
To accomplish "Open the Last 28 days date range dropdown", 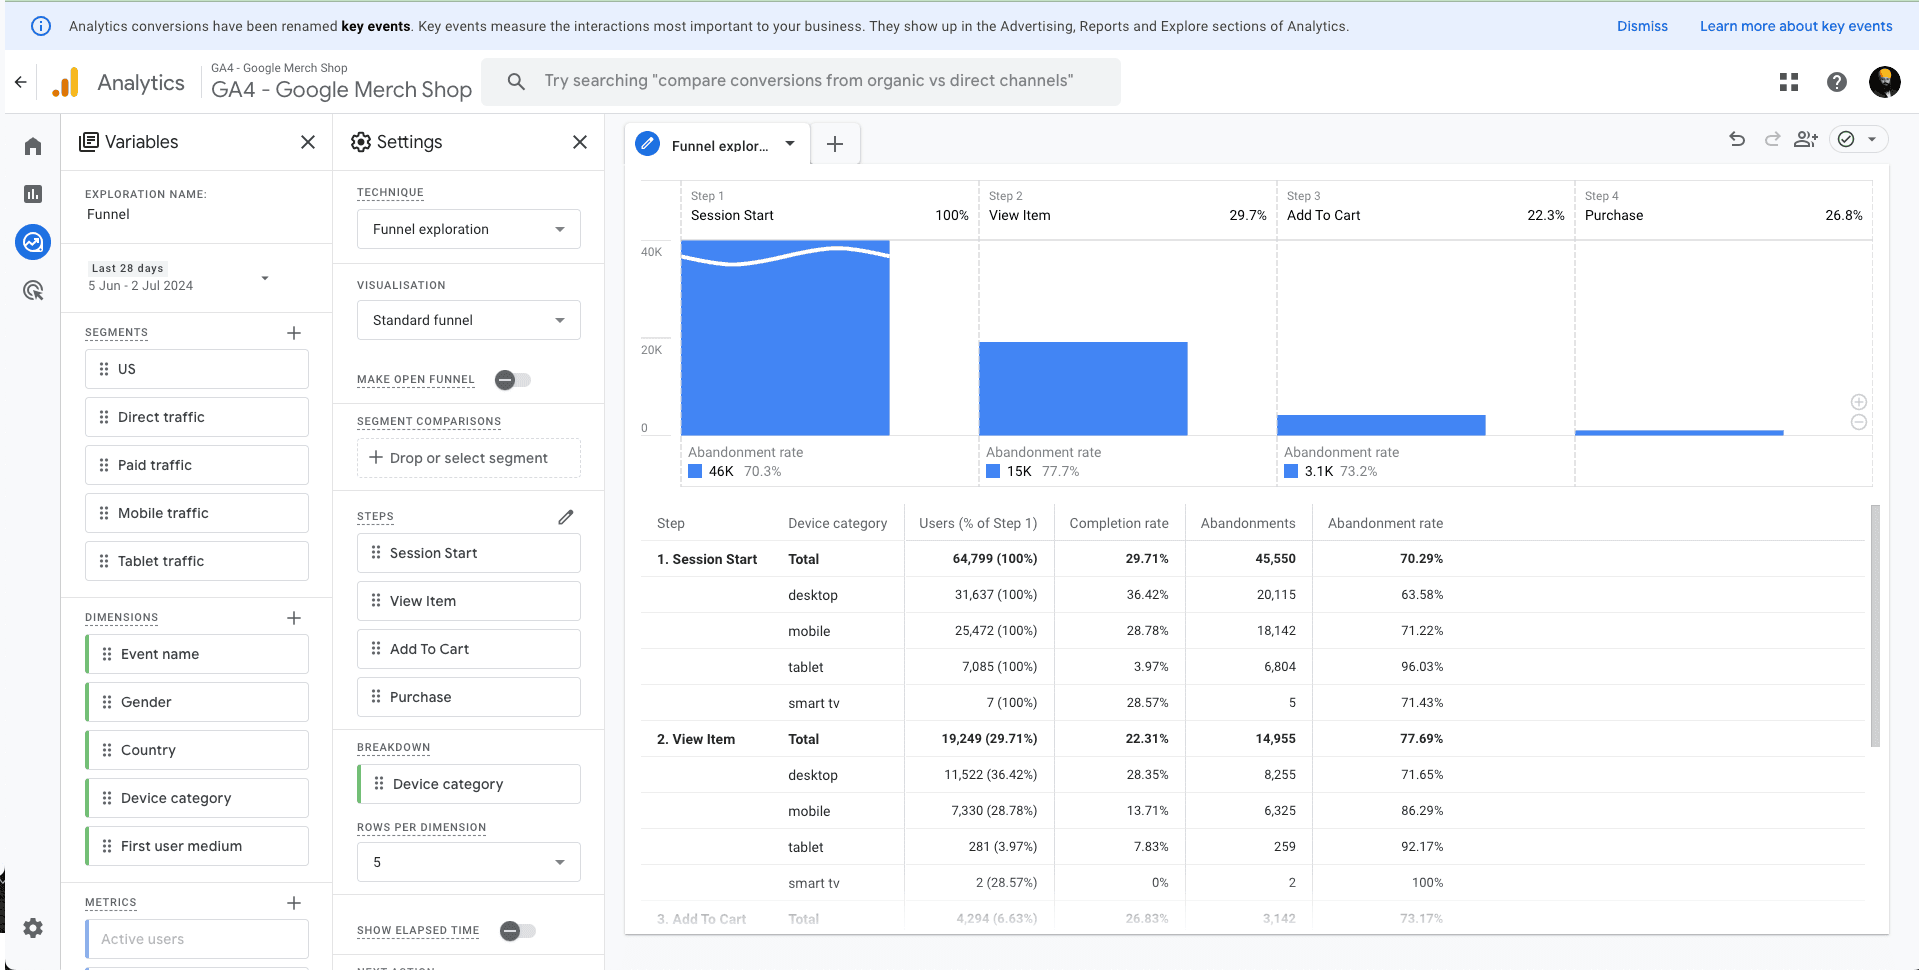I will coord(179,277).
